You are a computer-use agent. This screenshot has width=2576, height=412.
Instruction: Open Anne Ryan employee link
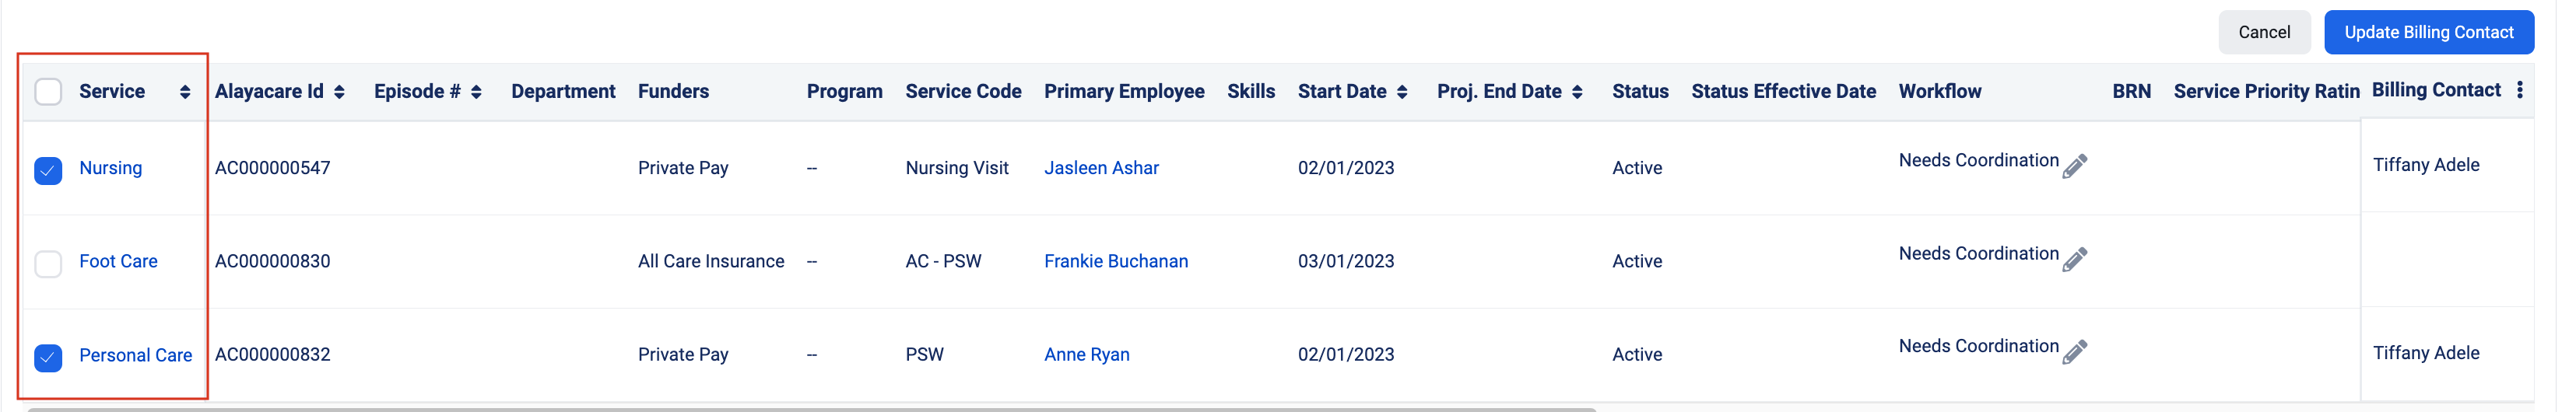pos(1086,354)
